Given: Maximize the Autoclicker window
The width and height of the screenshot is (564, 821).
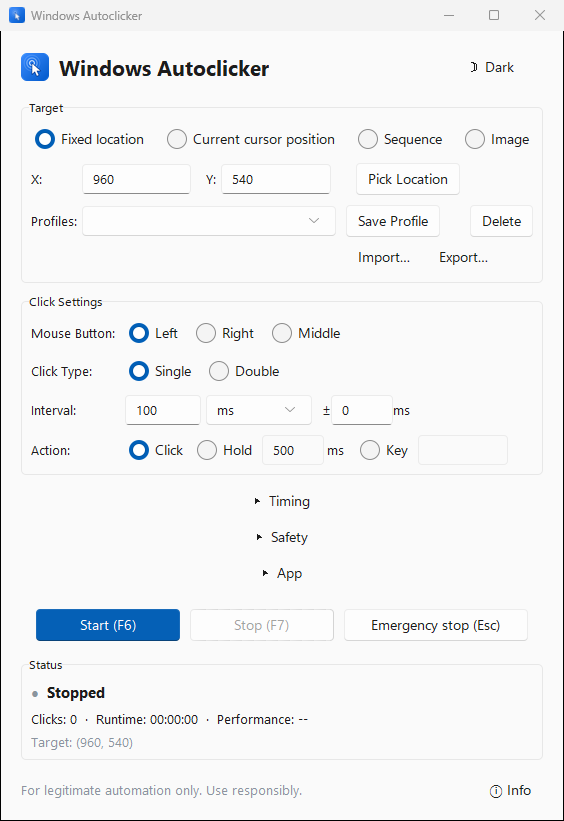Looking at the screenshot, I should pos(494,15).
